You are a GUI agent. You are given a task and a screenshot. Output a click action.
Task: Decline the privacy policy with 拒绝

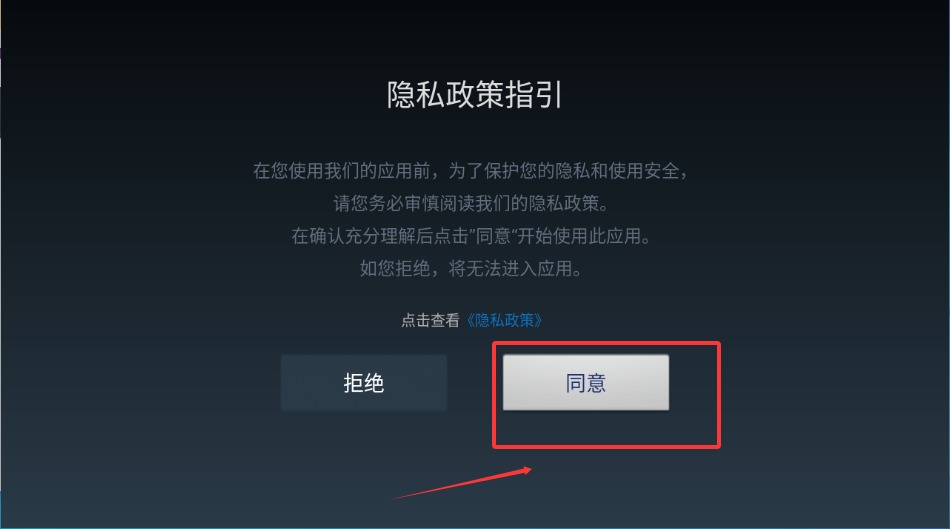coord(364,382)
